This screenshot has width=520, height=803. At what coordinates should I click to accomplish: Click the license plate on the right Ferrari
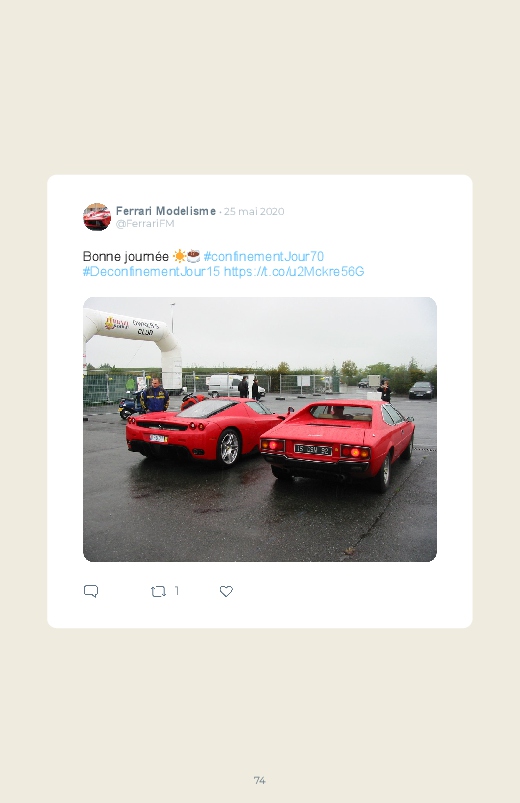[x=313, y=450]
